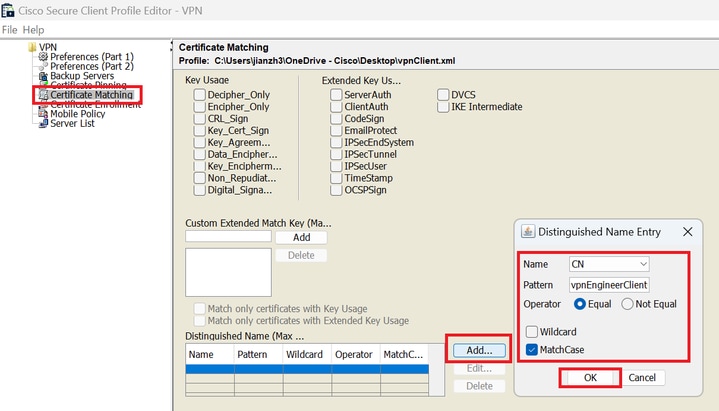Open Backup Servers in the tree
Image resolution: width=719 pixels, height=411 pixels.
point(82,76)
